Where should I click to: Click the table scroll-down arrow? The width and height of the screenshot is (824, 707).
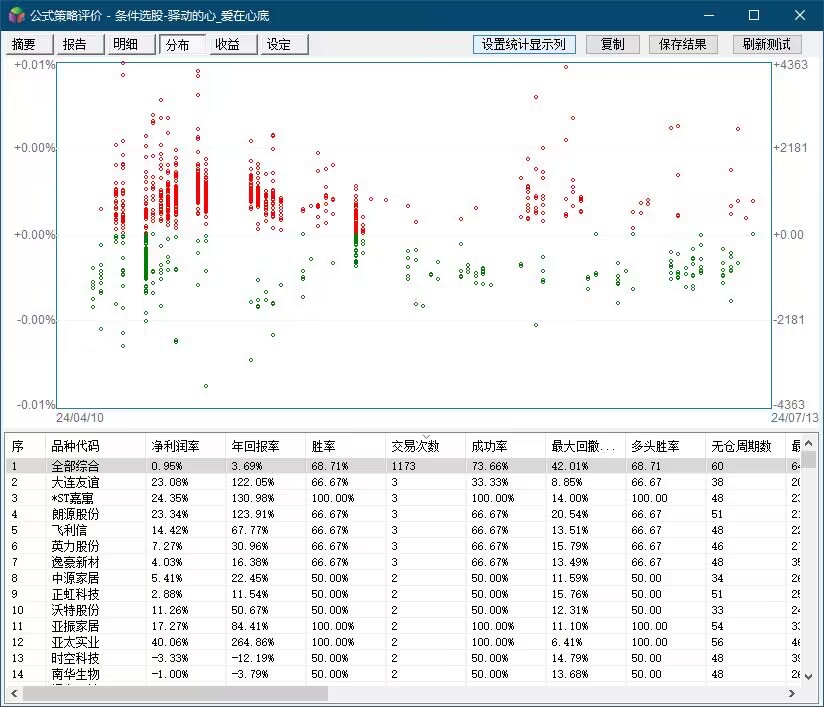click(809, 677)
